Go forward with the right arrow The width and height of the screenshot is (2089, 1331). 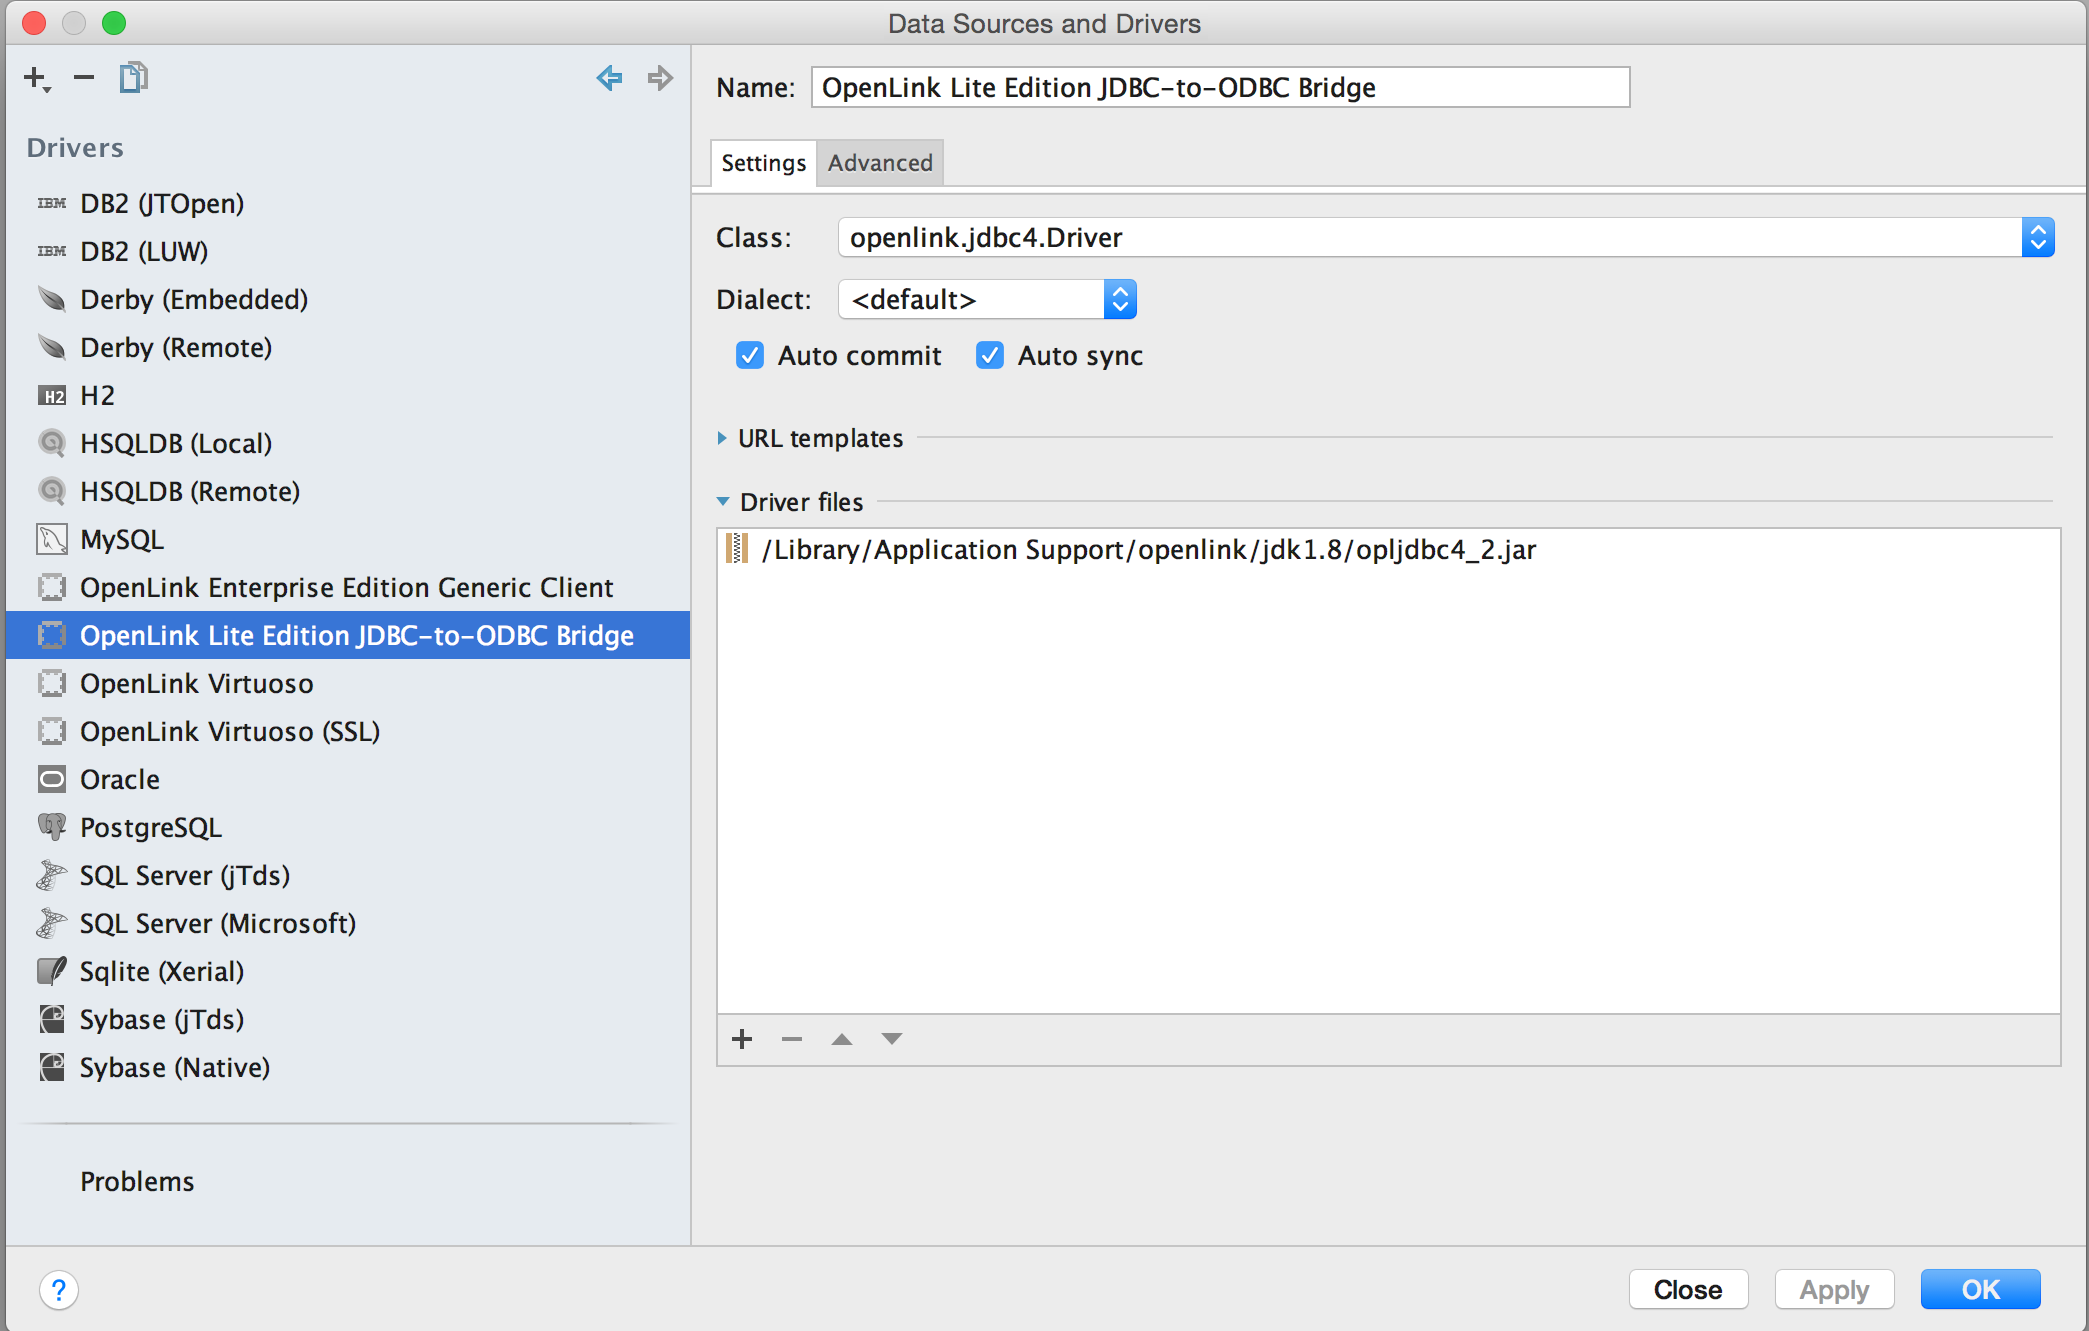coord(660,77)
